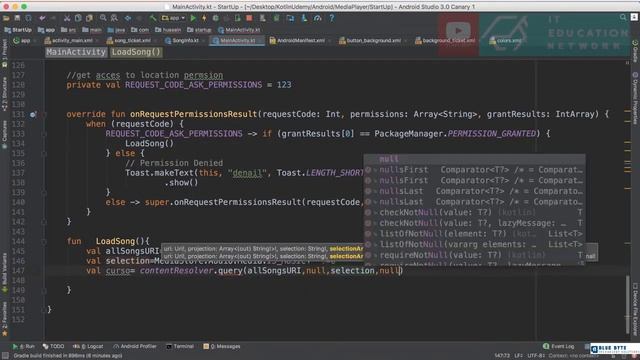
Task: Choose requireNotNull(value: T?) completion
Action: pos(475,255)
